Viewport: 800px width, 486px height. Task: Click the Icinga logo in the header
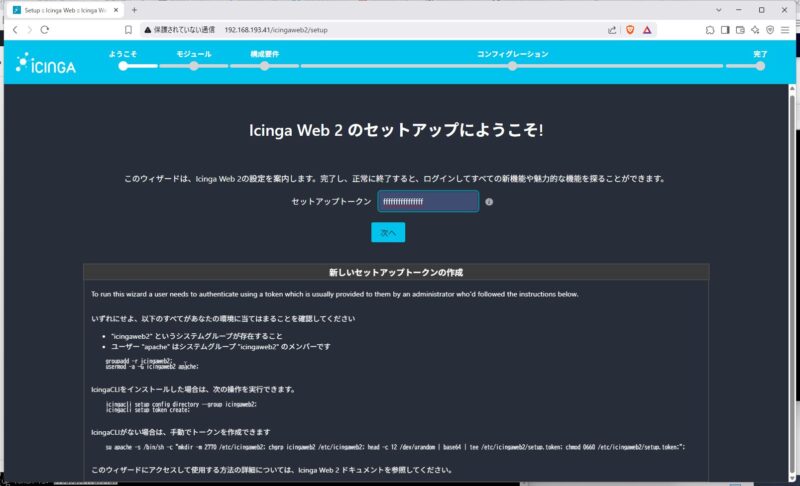tap(46, 63)
